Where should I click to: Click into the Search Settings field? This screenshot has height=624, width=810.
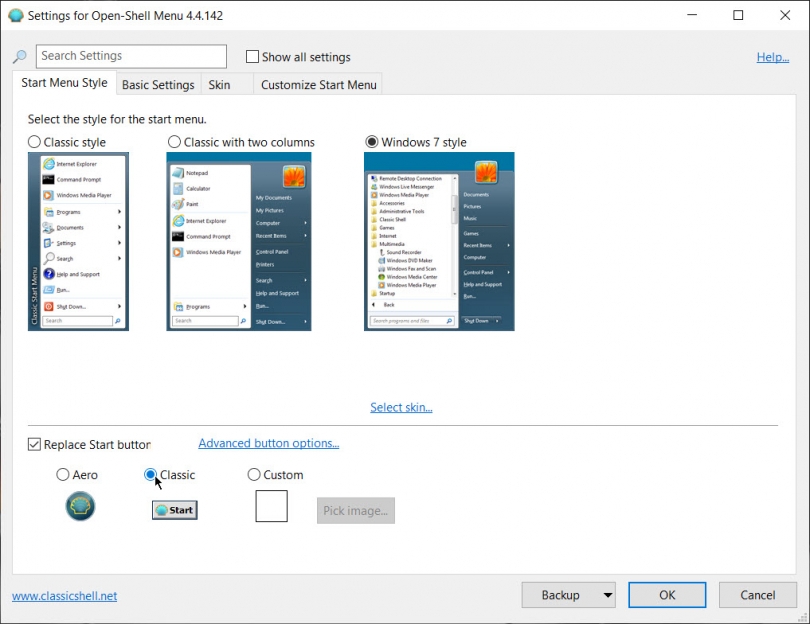tap(131, 57)
